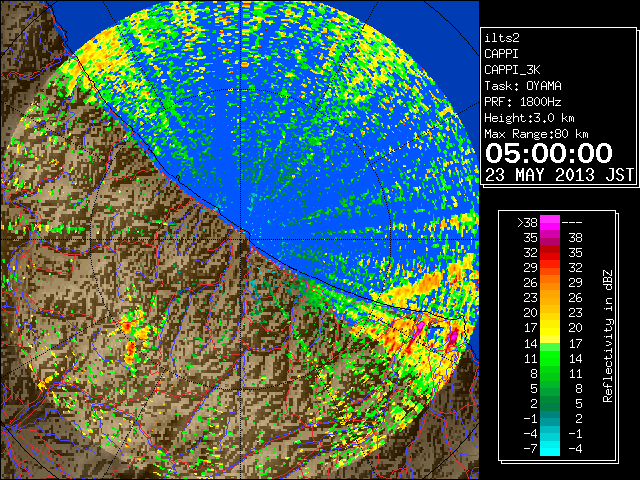640x480 pixels.
Task: Click the cyan -7 dBZ legend swatch
Action: point(550,448)
